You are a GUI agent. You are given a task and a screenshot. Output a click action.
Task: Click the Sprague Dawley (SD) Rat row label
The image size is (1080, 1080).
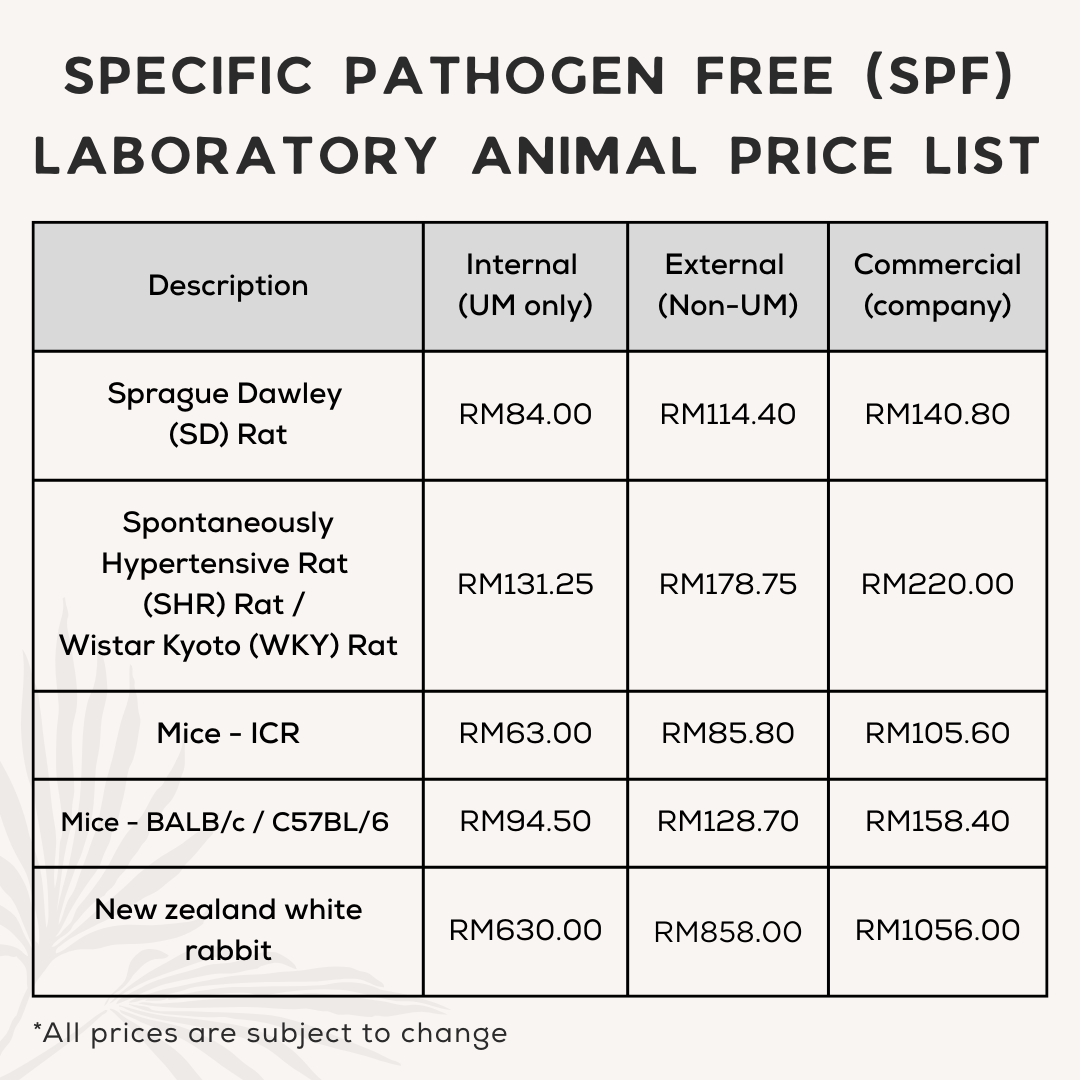coord(226,414)
